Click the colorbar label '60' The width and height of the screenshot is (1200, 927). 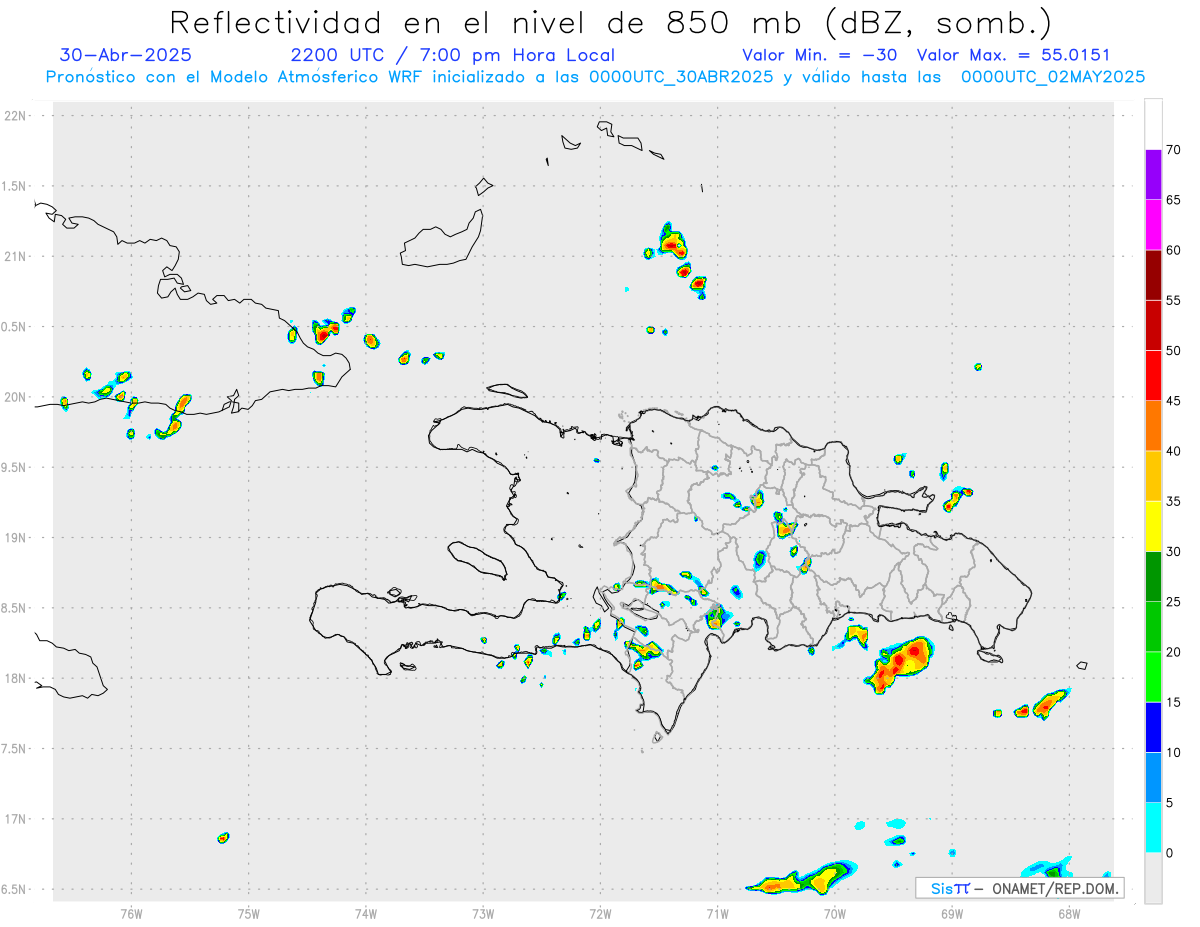1173,250
